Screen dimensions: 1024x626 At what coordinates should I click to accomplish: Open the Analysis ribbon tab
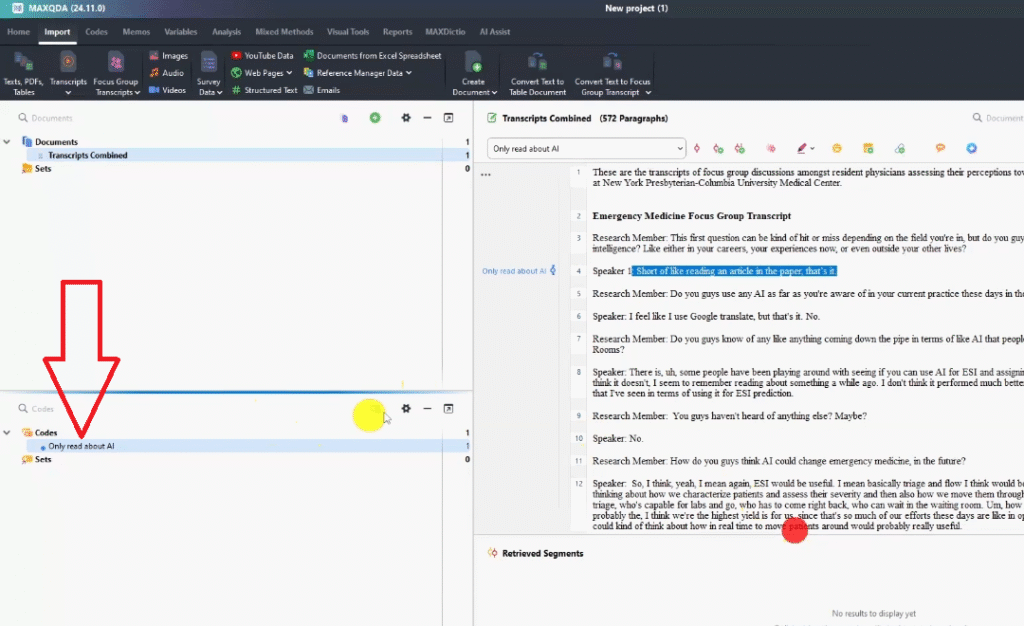pyautogui.click(x=226, y=32)
